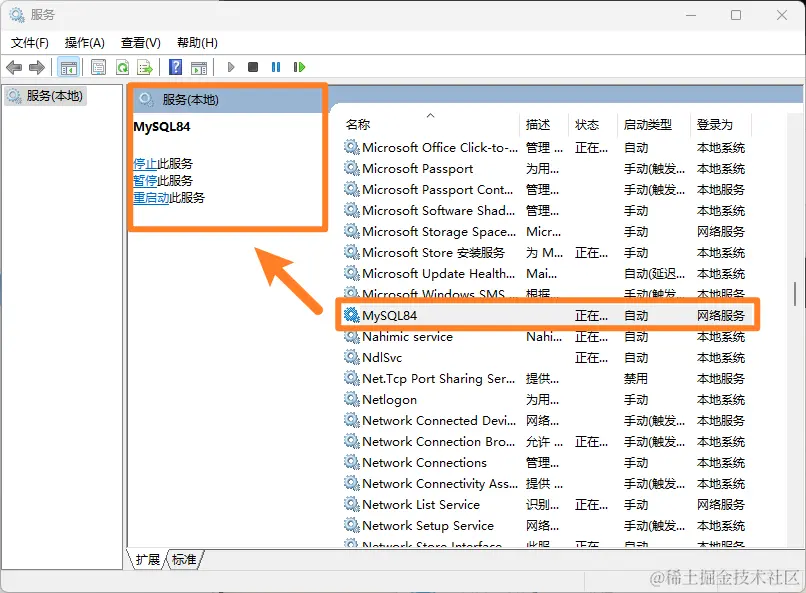Screen dimensions: 806x593
Task: Select Services (Local) in the left tree
Action: coord(46,96)
